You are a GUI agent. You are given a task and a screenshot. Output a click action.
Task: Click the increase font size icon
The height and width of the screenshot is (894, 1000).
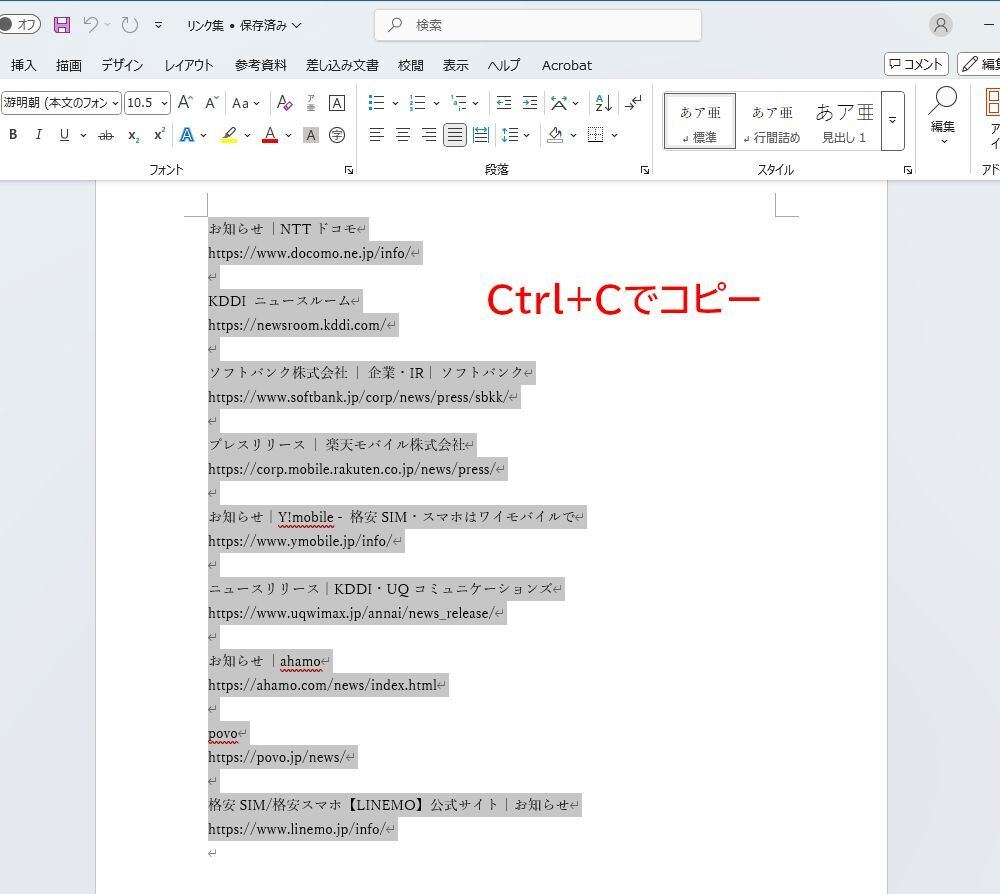pyautogui.click(x=186, y=102)
